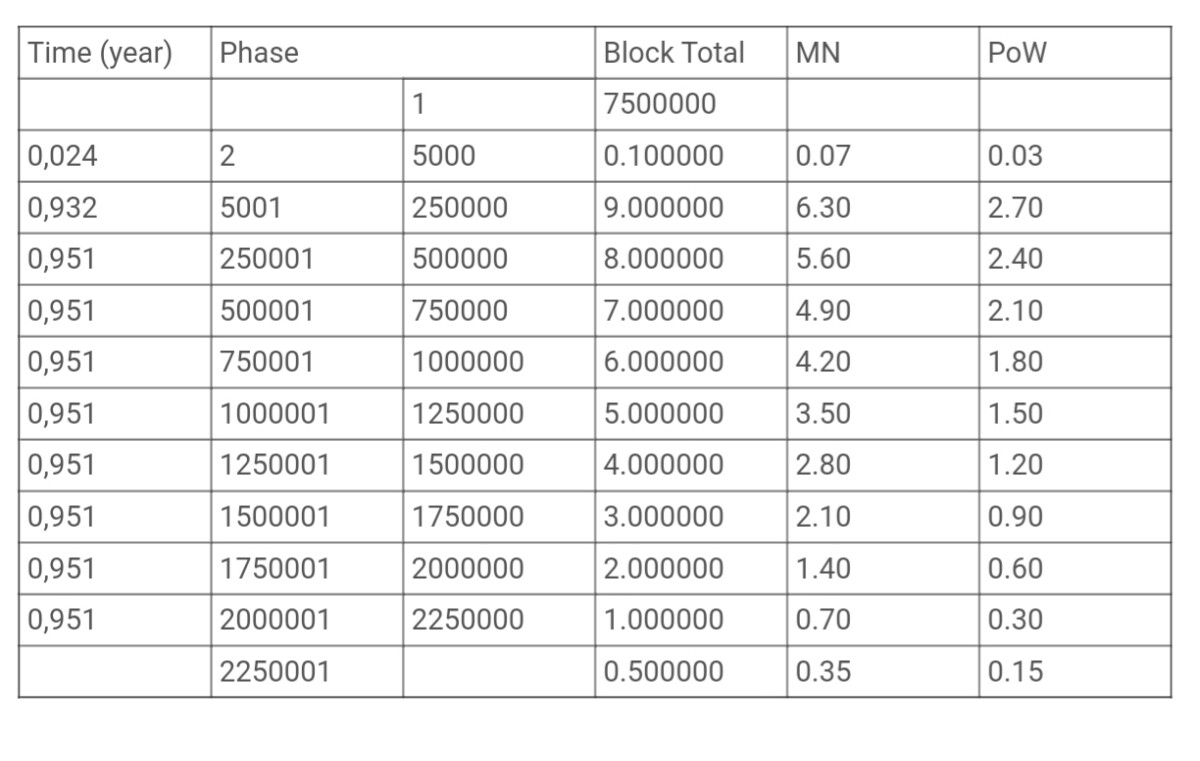Select the MN column header
Screen dimensions: 1200x761
883,53
